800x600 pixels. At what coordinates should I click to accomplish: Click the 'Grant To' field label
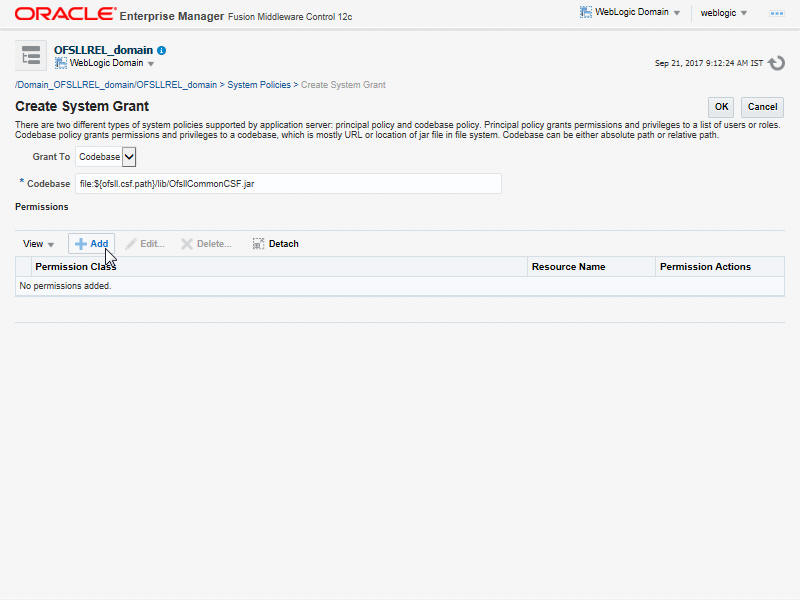click(x=51, y=157)
